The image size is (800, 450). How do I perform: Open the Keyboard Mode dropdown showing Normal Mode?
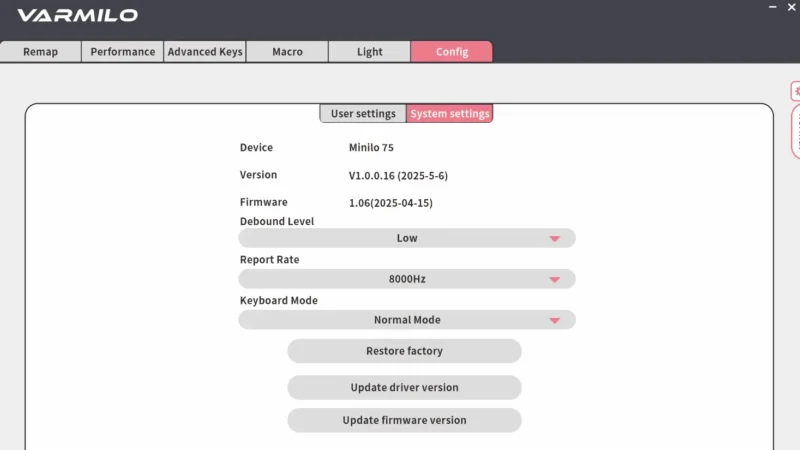(407, 320)
